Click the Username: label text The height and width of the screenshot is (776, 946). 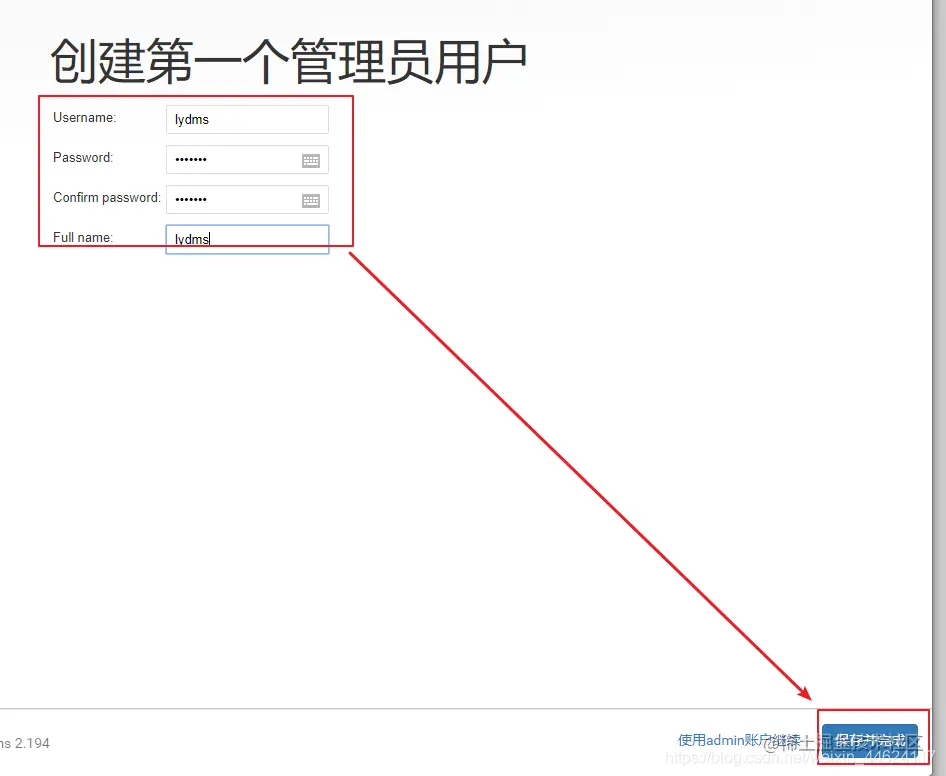[83, 117]
